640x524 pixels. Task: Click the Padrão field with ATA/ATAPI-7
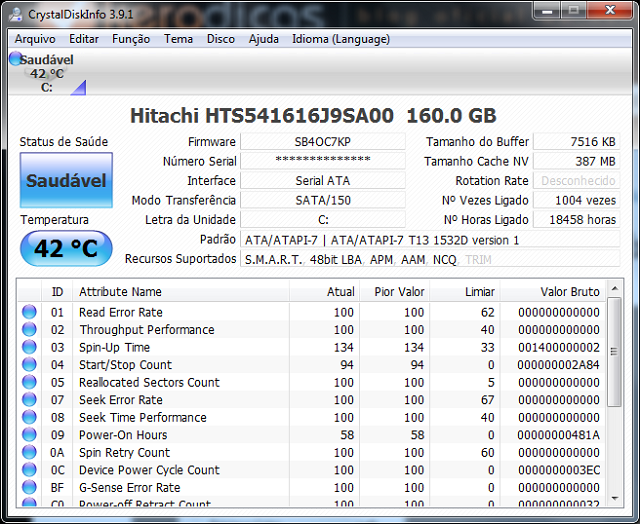click(x=430, y=240)
